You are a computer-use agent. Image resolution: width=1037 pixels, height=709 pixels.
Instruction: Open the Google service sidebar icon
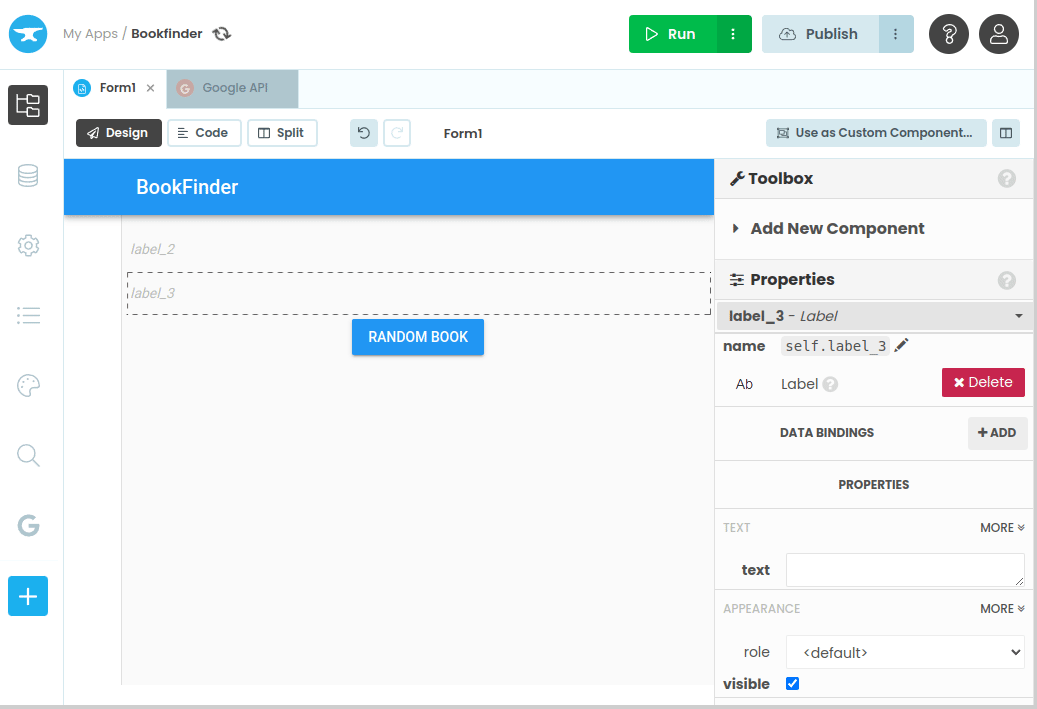pyautogui.click(x=28, y=526)
